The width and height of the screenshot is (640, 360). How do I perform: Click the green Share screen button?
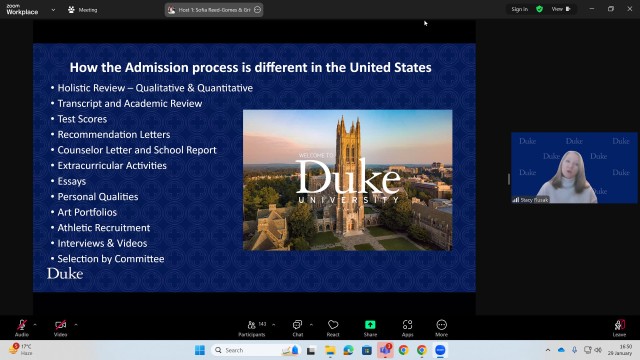coord(370,328)
